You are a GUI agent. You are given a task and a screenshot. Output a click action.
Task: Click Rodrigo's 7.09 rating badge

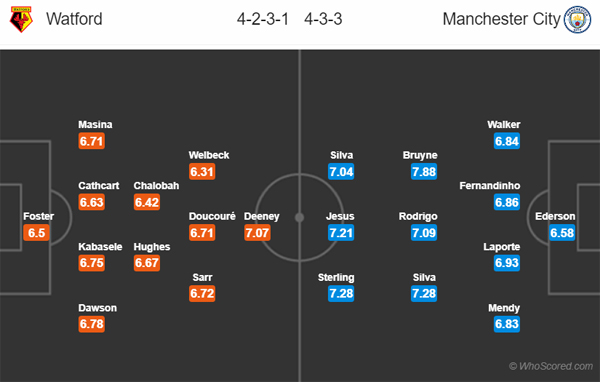(424, 233)
